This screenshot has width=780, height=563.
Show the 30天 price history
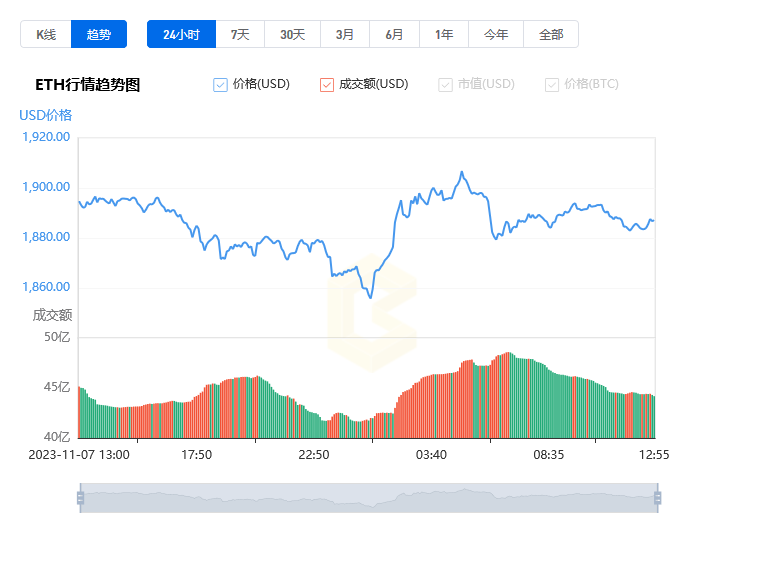[x=292, y=34]
